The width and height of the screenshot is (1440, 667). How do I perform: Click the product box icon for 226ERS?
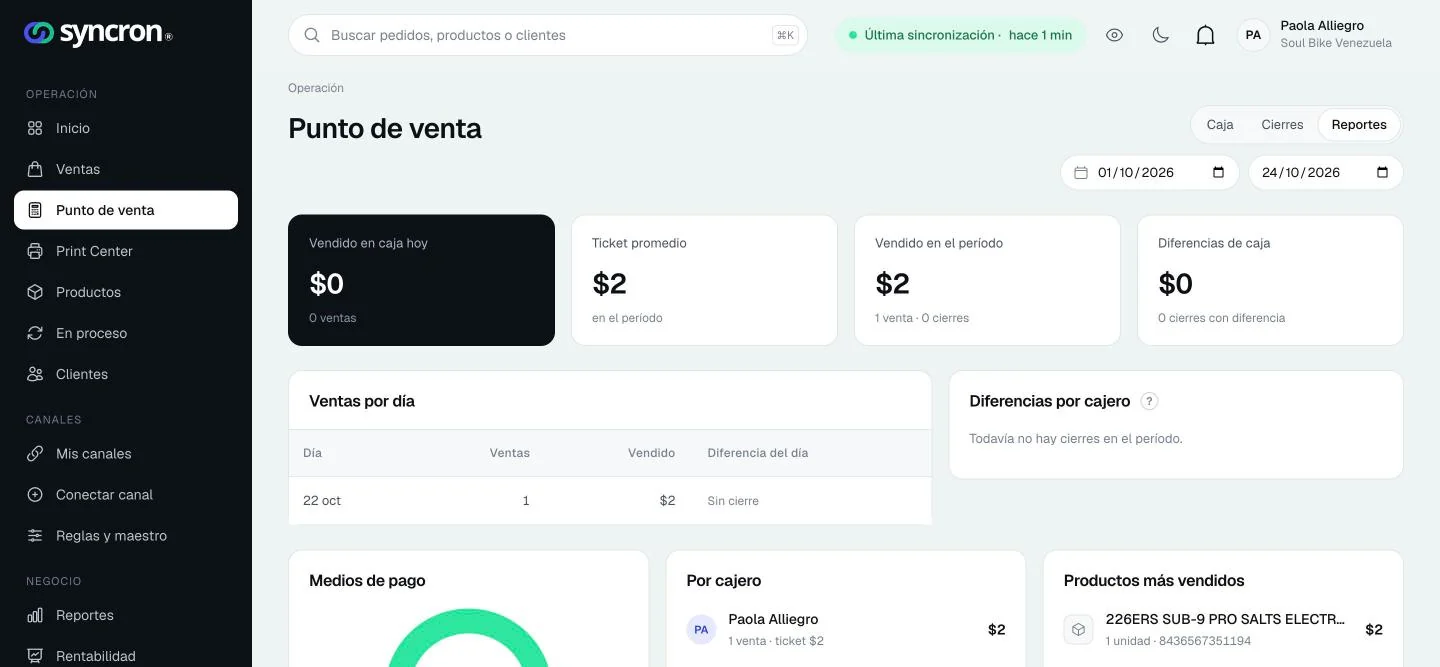coord(1078,629)
